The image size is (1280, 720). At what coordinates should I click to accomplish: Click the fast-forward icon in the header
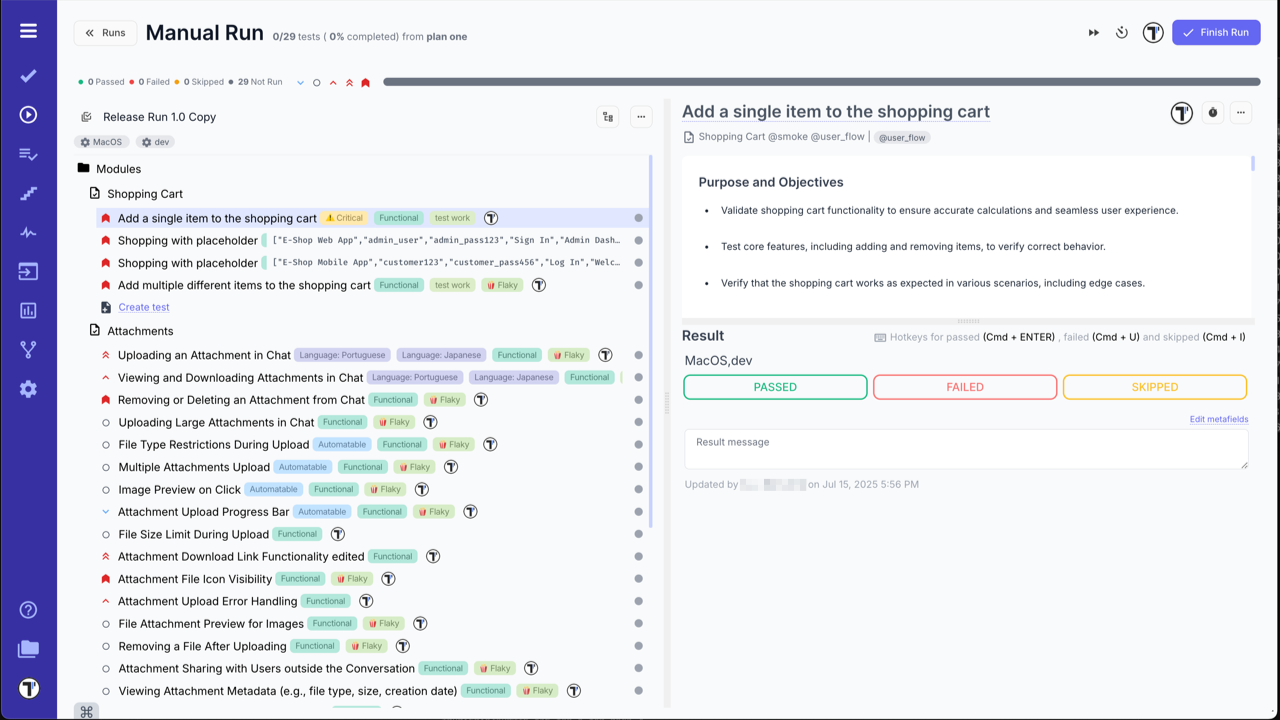click(x=1093, y=32)
